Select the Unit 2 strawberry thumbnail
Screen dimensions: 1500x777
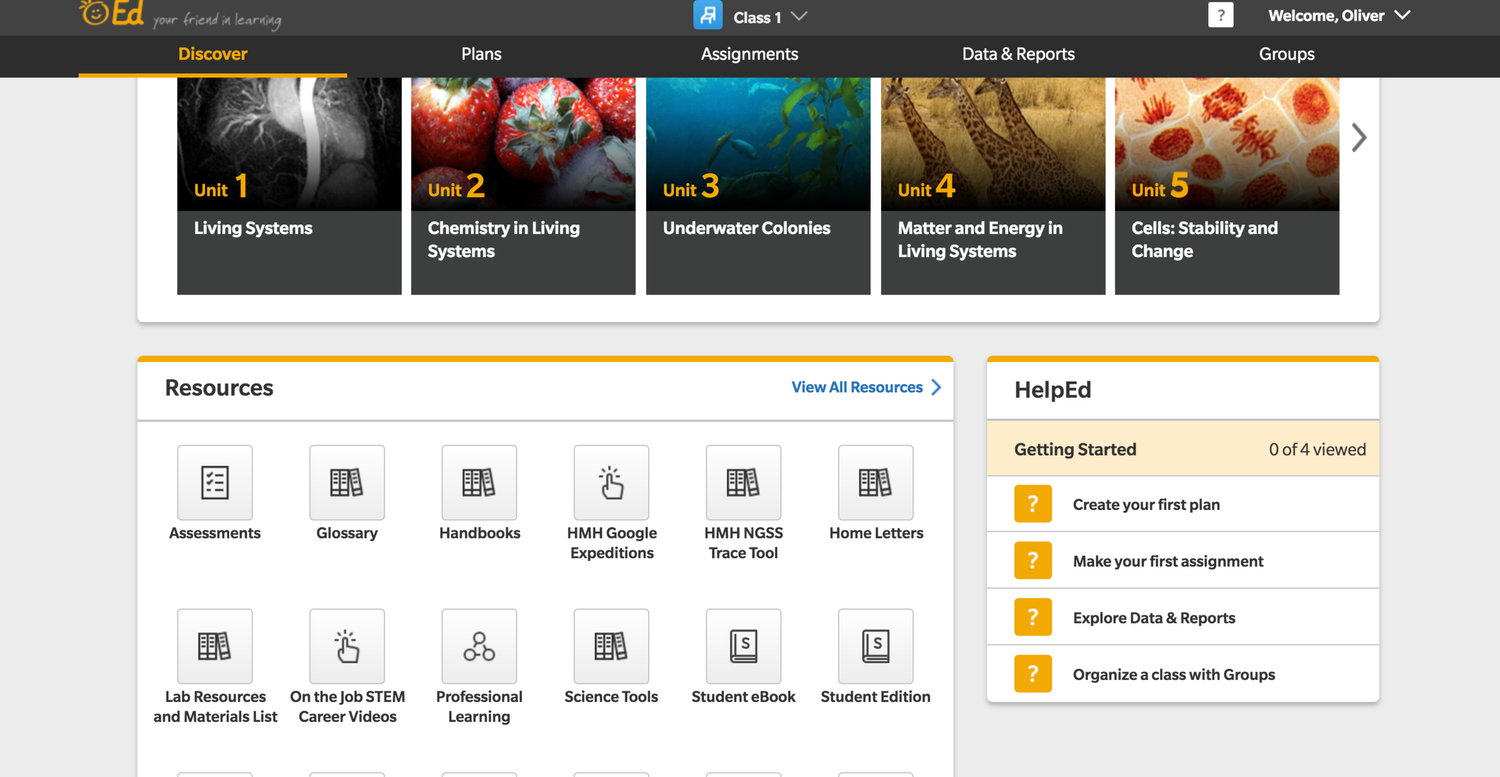tap(523, 140)
